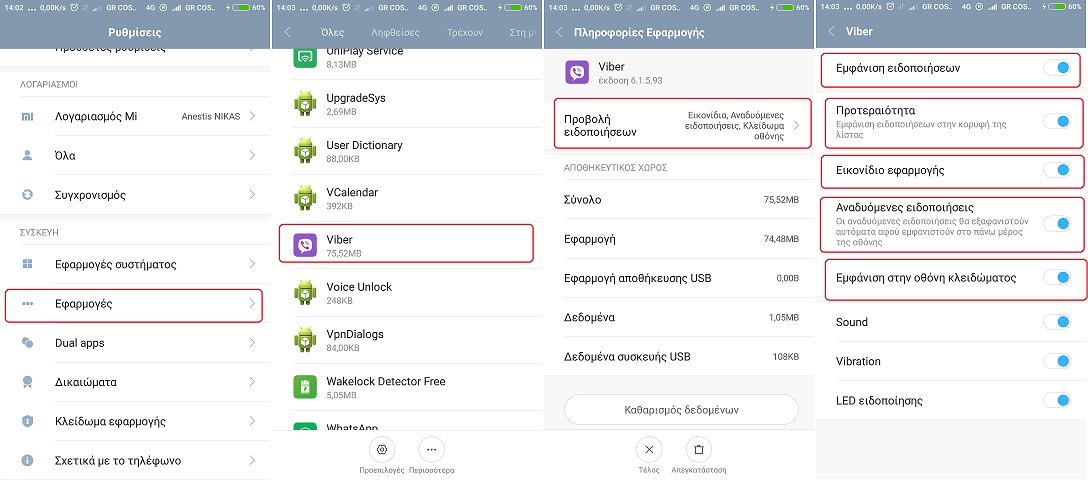Switch to the Τρέχουν tab
Screen dimensions: 1088x483
465,32
